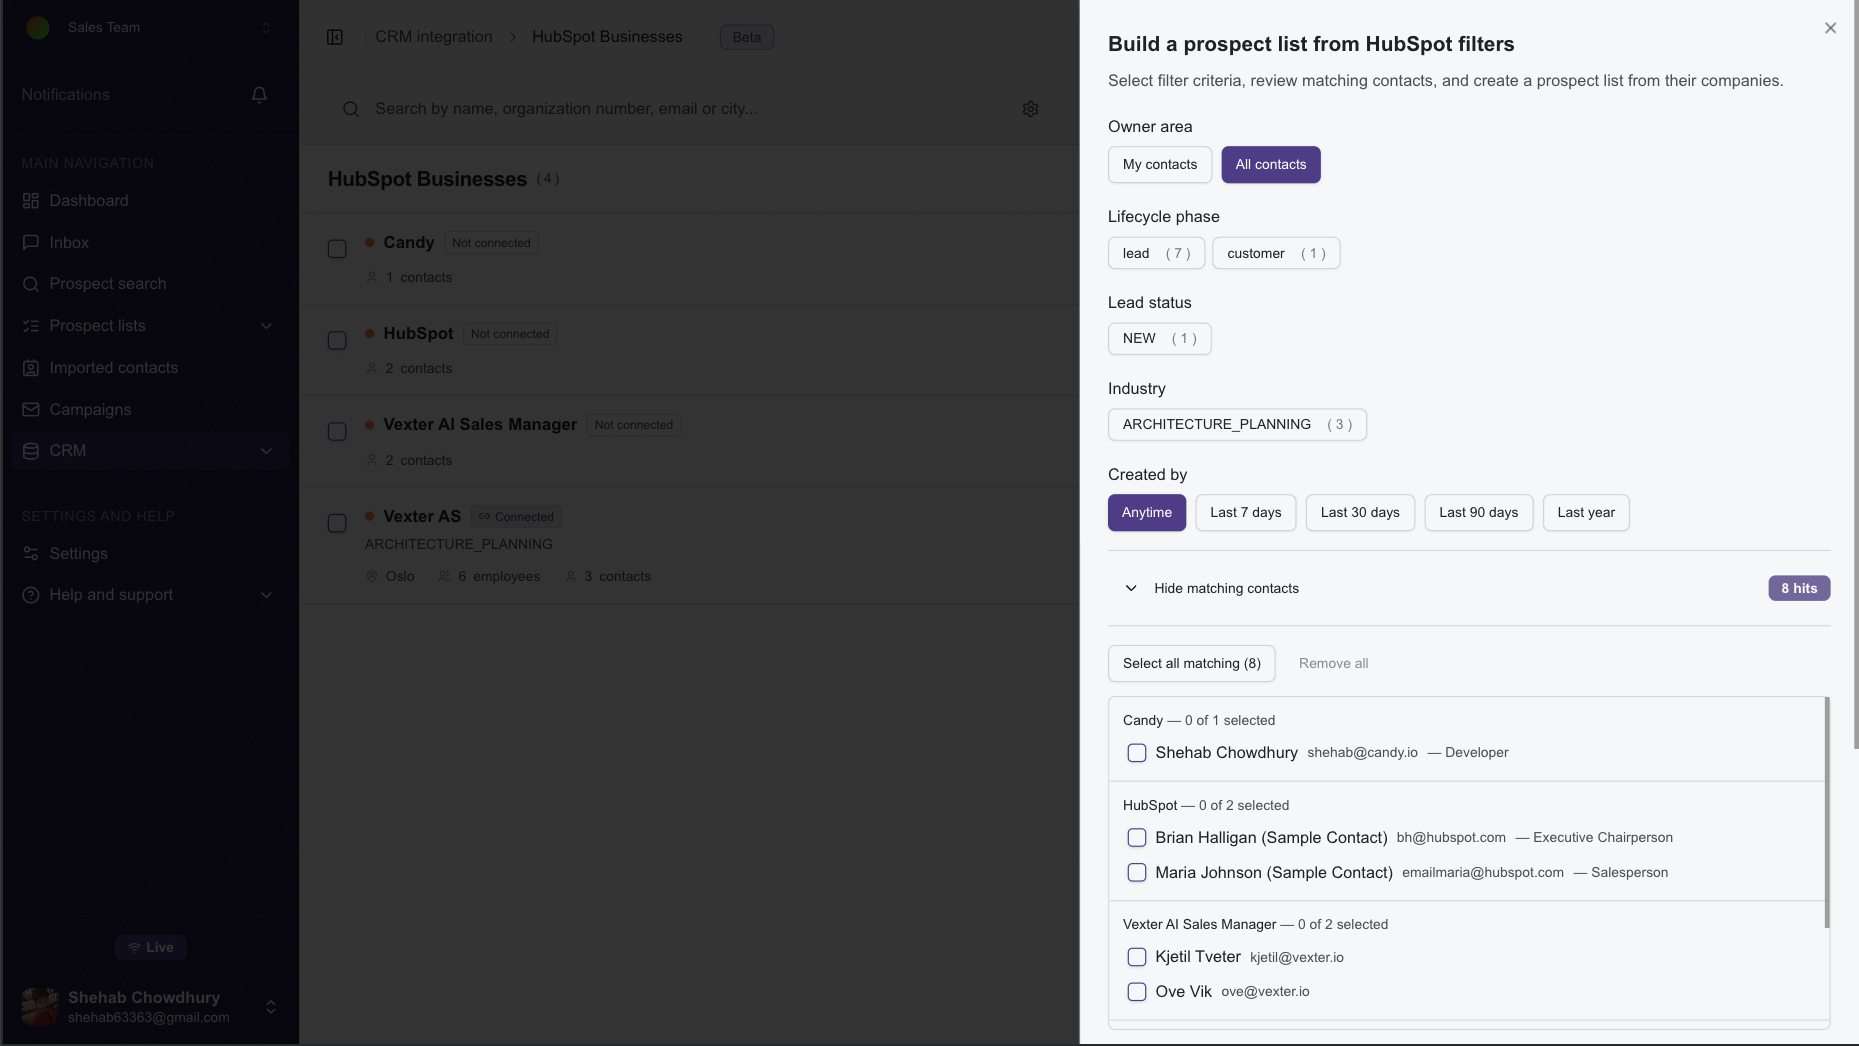Filter by lead lifecycle phase
This screenshot has height=1046, width=1859.
[1156, 254]
